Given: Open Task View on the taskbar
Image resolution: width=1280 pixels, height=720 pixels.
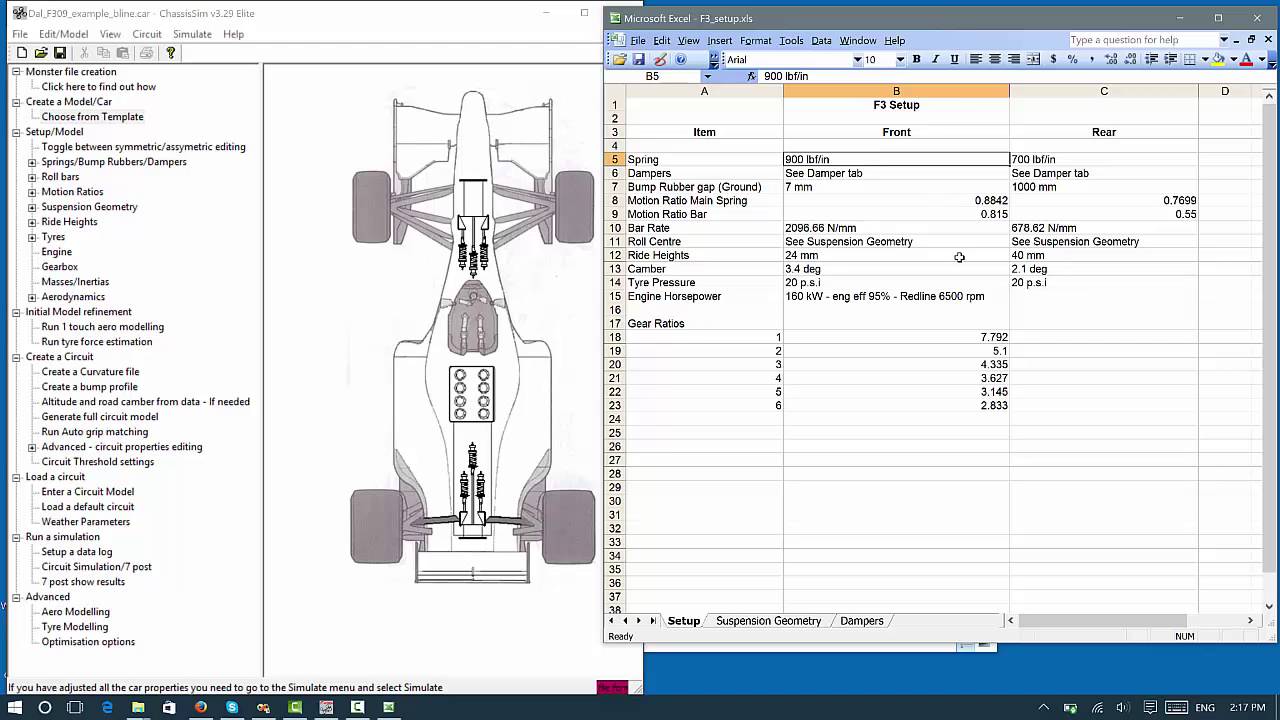Looking at the screenshot, I should point(75,707).
